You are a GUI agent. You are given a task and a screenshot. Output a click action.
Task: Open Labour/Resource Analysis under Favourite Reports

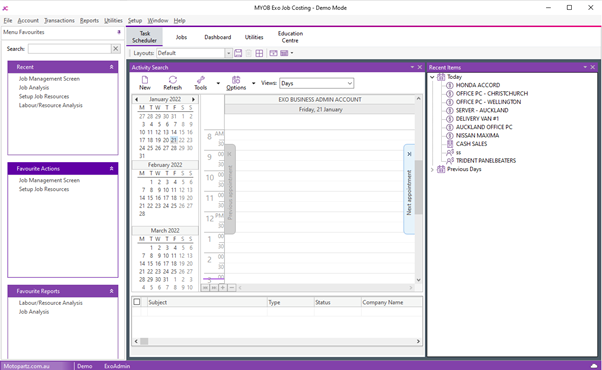(50, 303)
